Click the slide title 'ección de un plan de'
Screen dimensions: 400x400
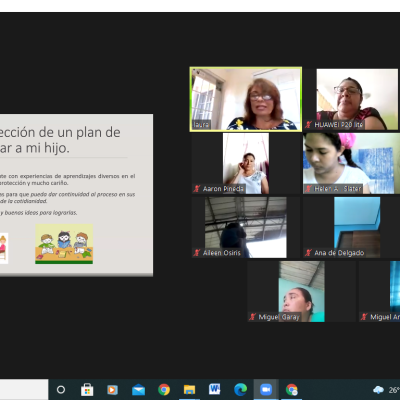click(x=60, y=132)
